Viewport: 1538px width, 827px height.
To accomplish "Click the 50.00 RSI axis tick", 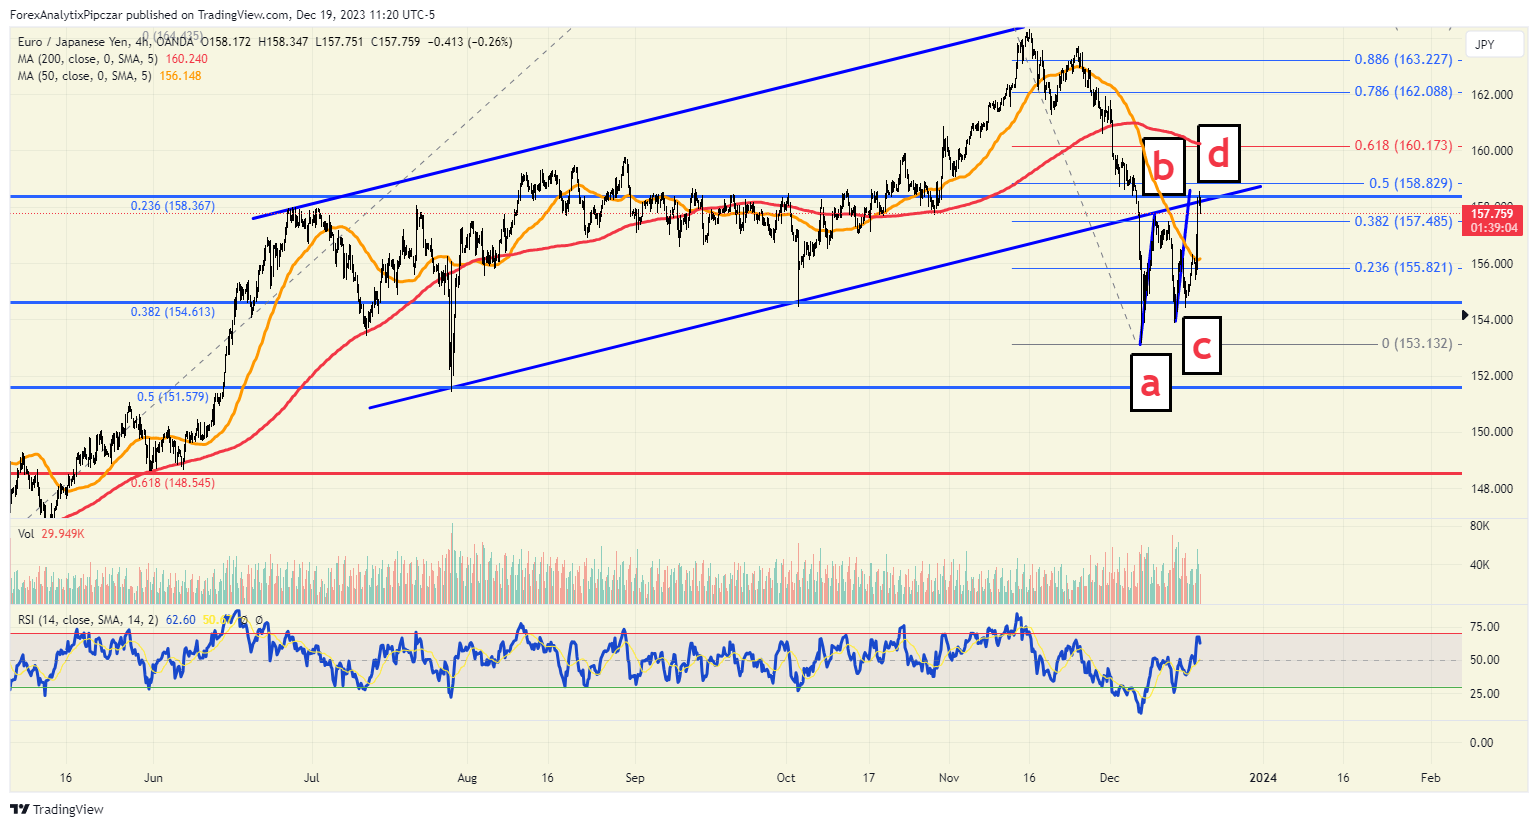I will 1485,660.
